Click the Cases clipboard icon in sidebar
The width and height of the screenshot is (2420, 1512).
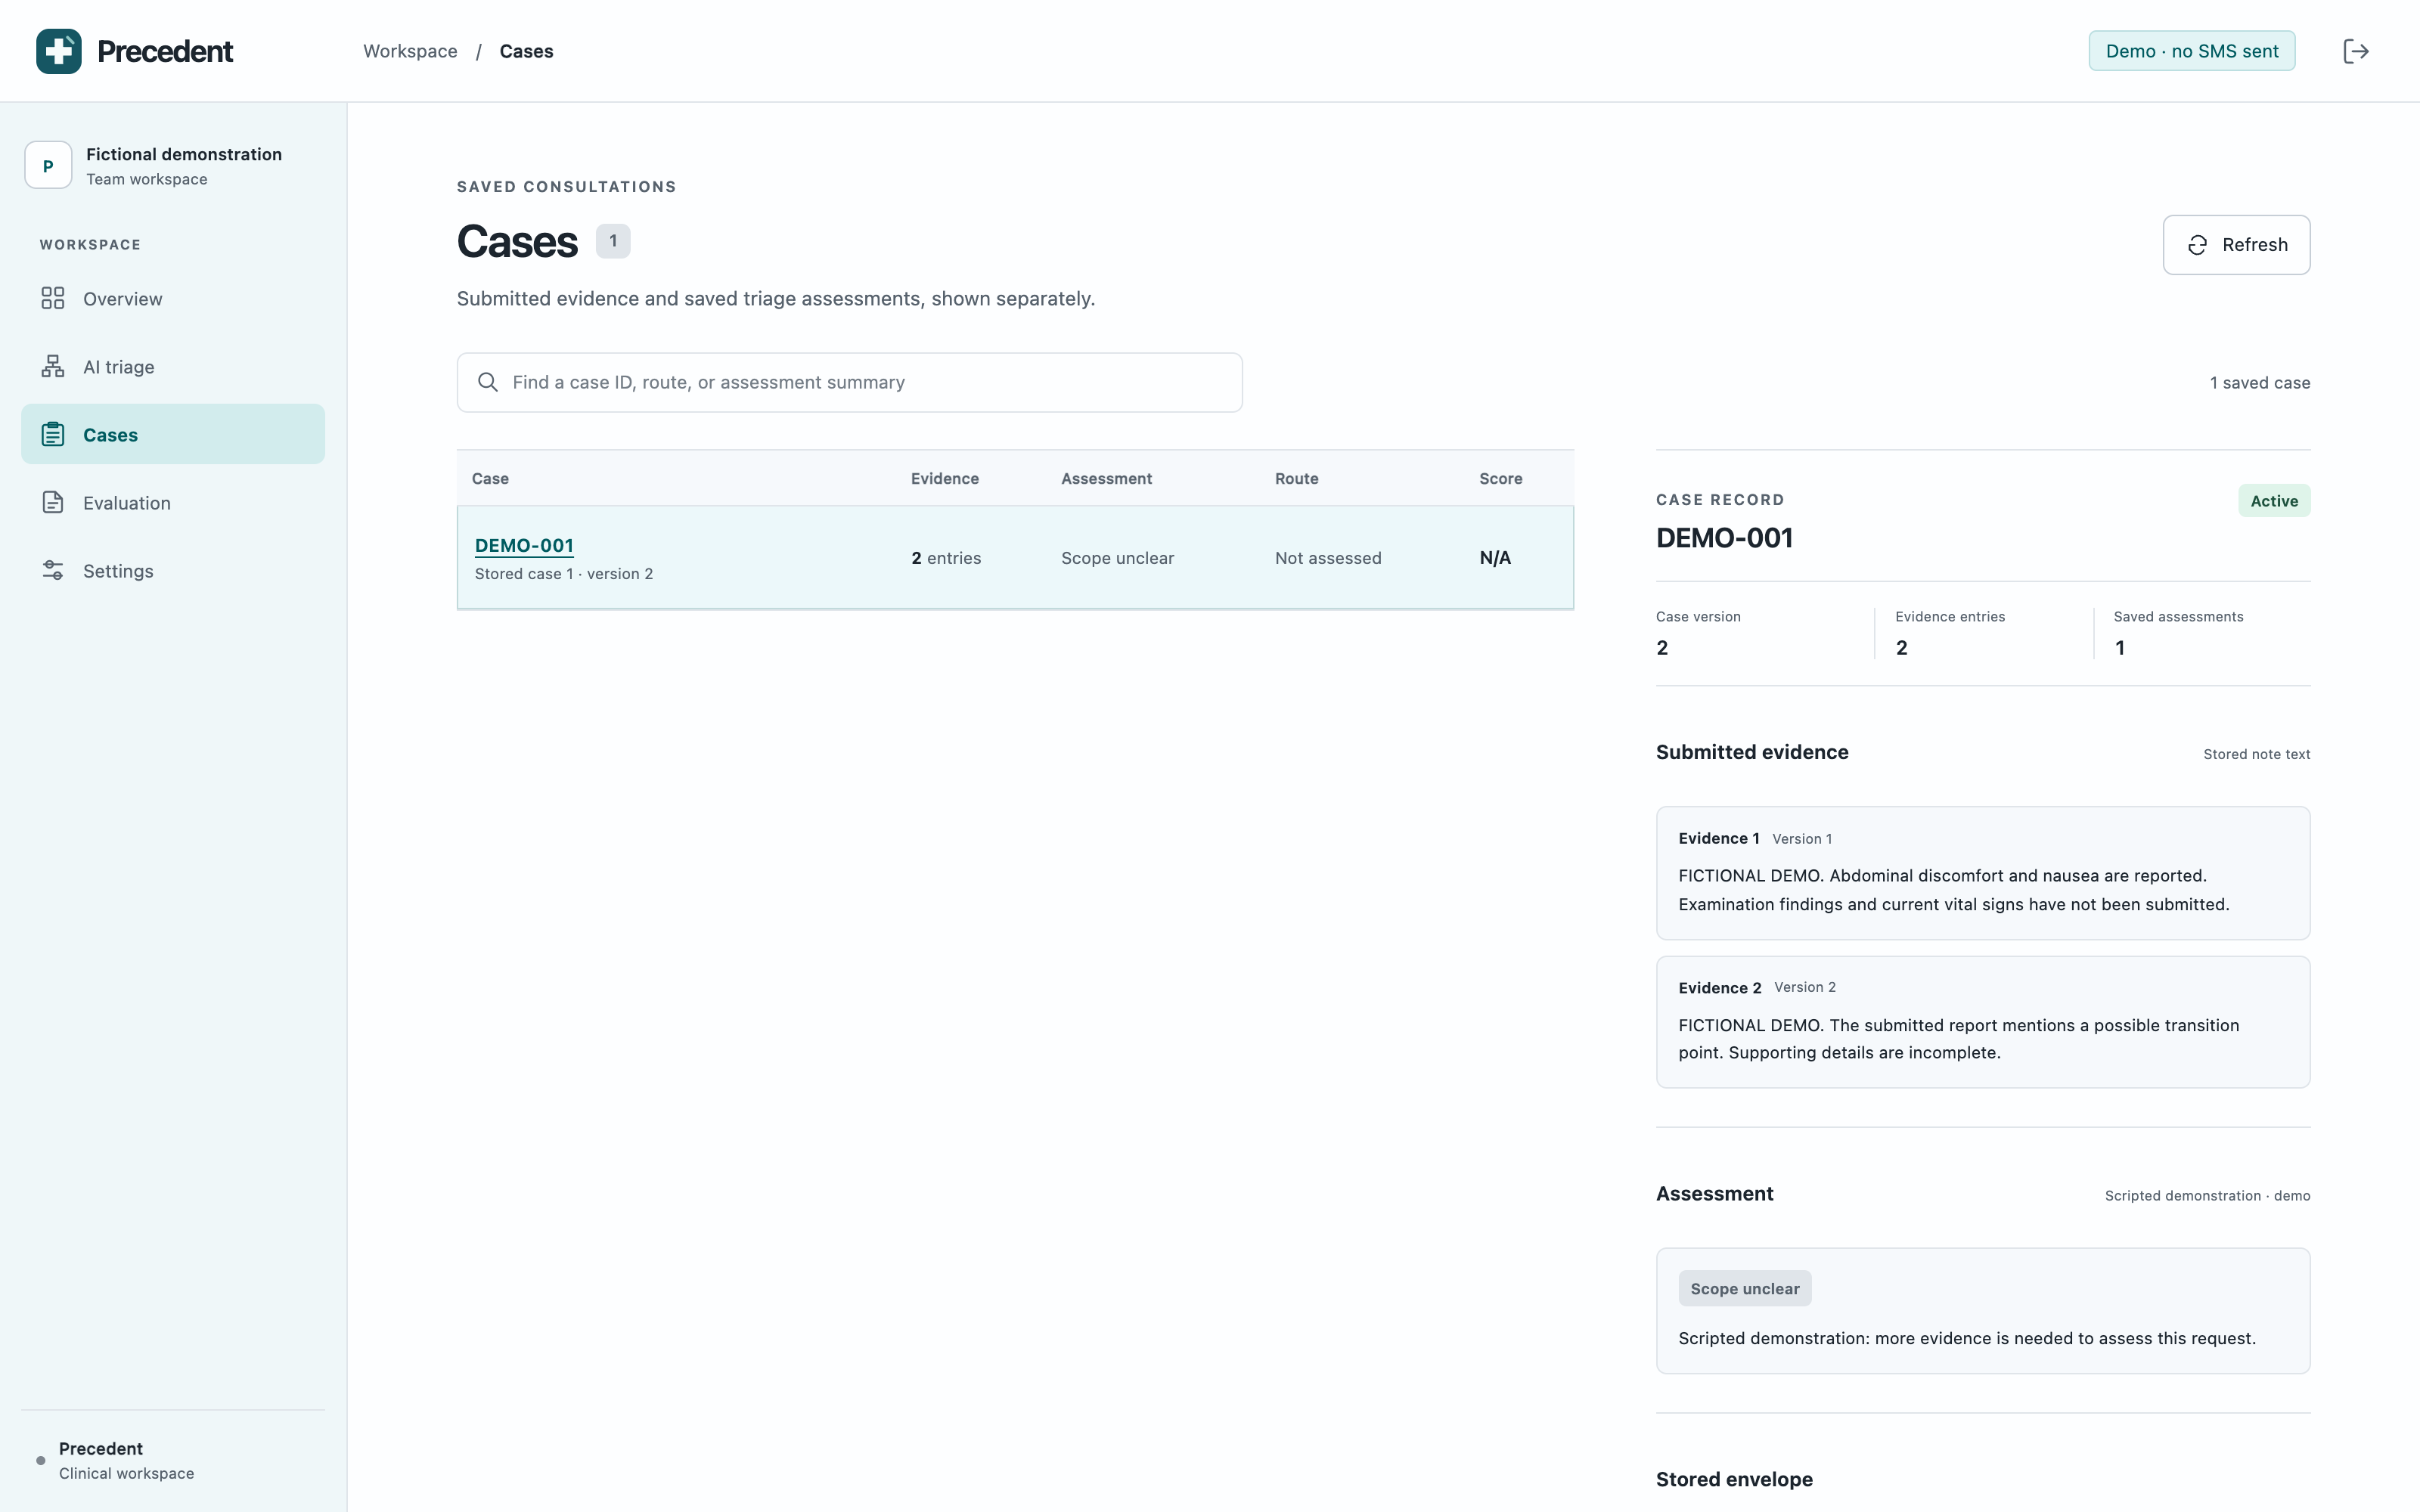coord(53,434)
